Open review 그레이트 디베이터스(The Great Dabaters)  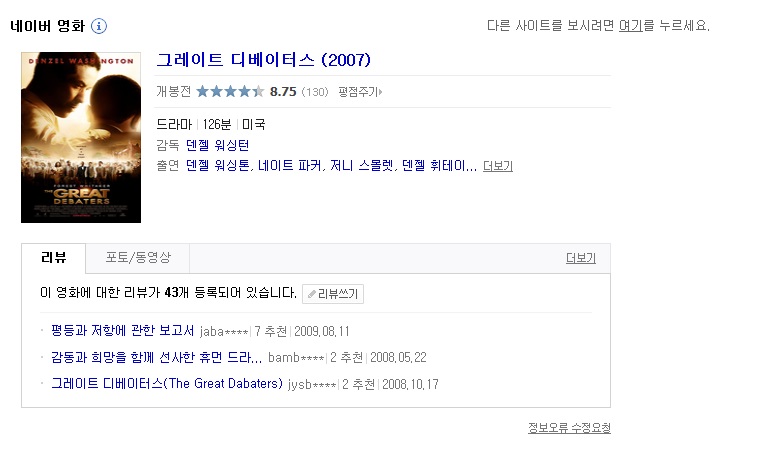(167, 384)
